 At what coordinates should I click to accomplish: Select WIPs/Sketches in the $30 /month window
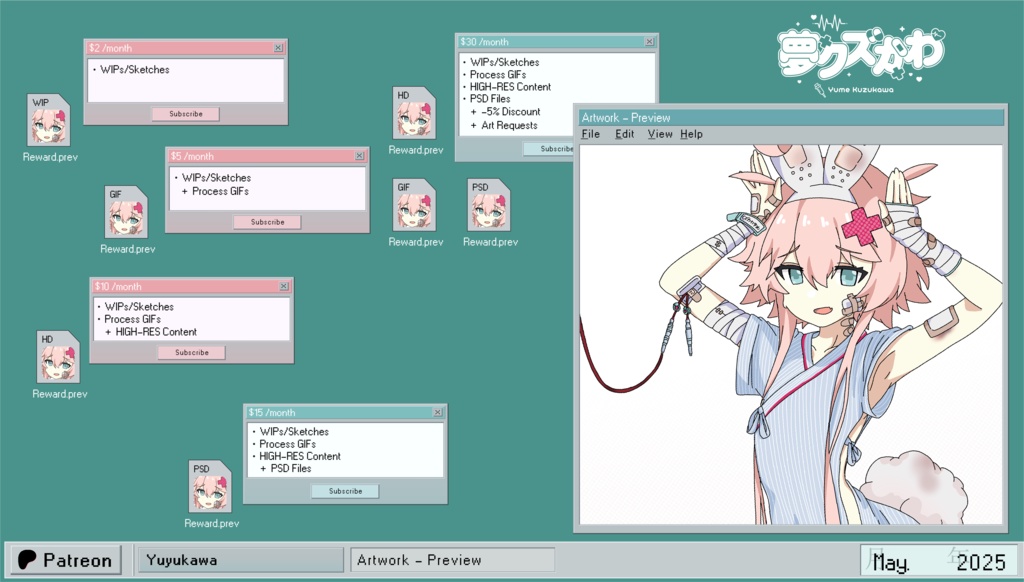[504, 62]
